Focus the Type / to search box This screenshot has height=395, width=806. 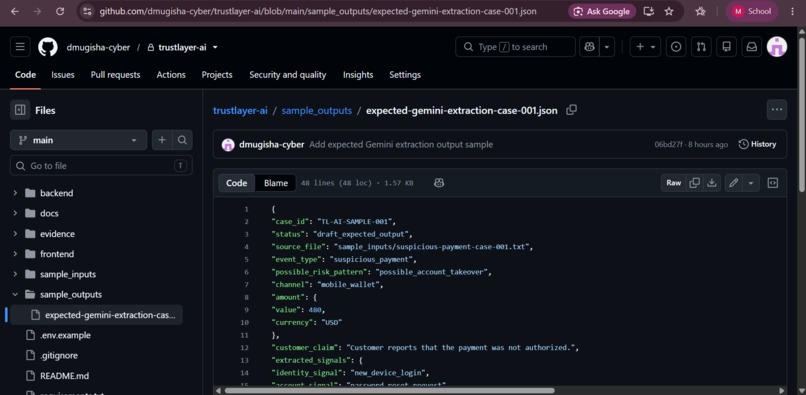[x=515, y=47]
